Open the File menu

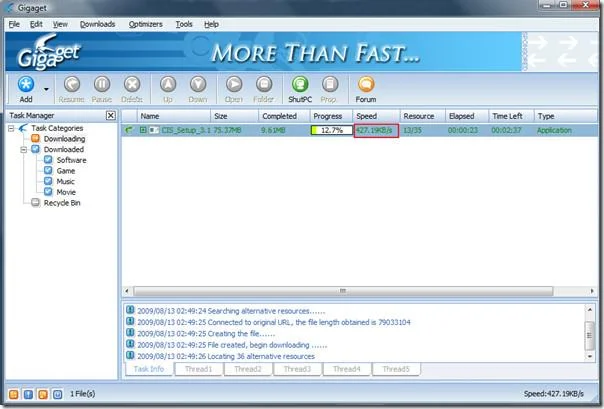pyautogui.click(x=14, y=24)
